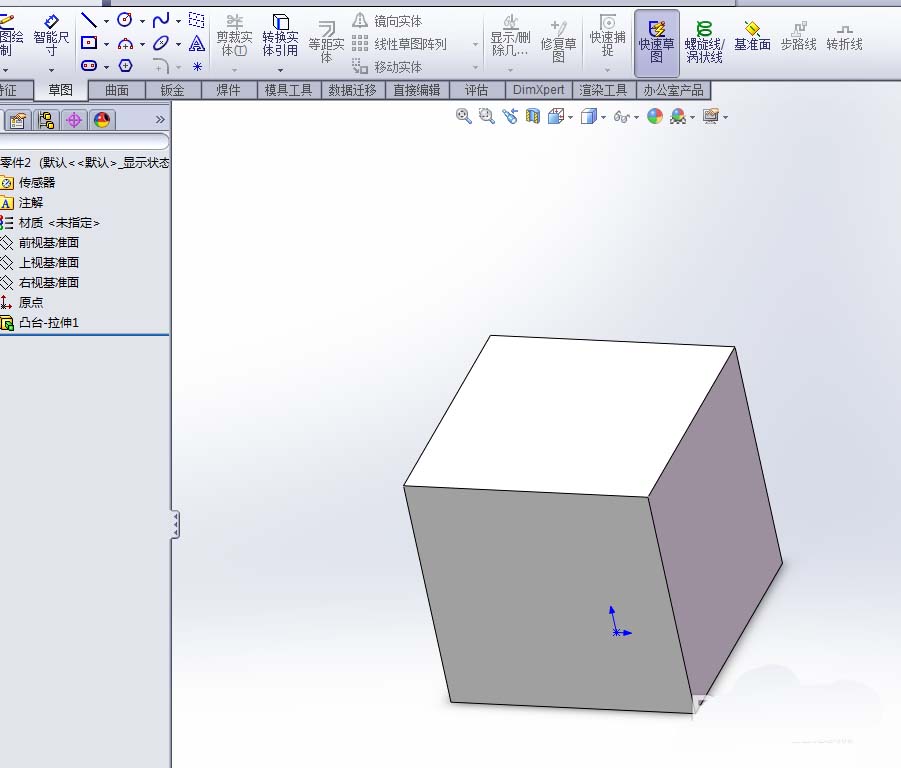Switch to the DimXpert tab
The width and height of the screenshot is (901, 768).
(x=538, y=90)
